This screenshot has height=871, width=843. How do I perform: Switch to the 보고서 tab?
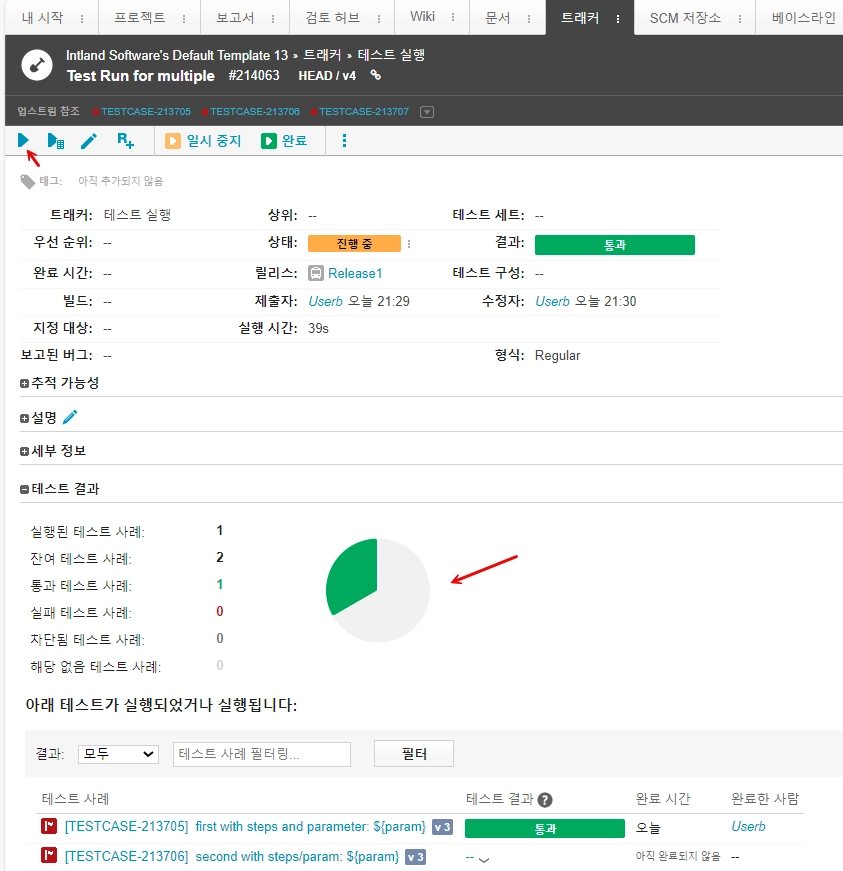click(235, 18)
